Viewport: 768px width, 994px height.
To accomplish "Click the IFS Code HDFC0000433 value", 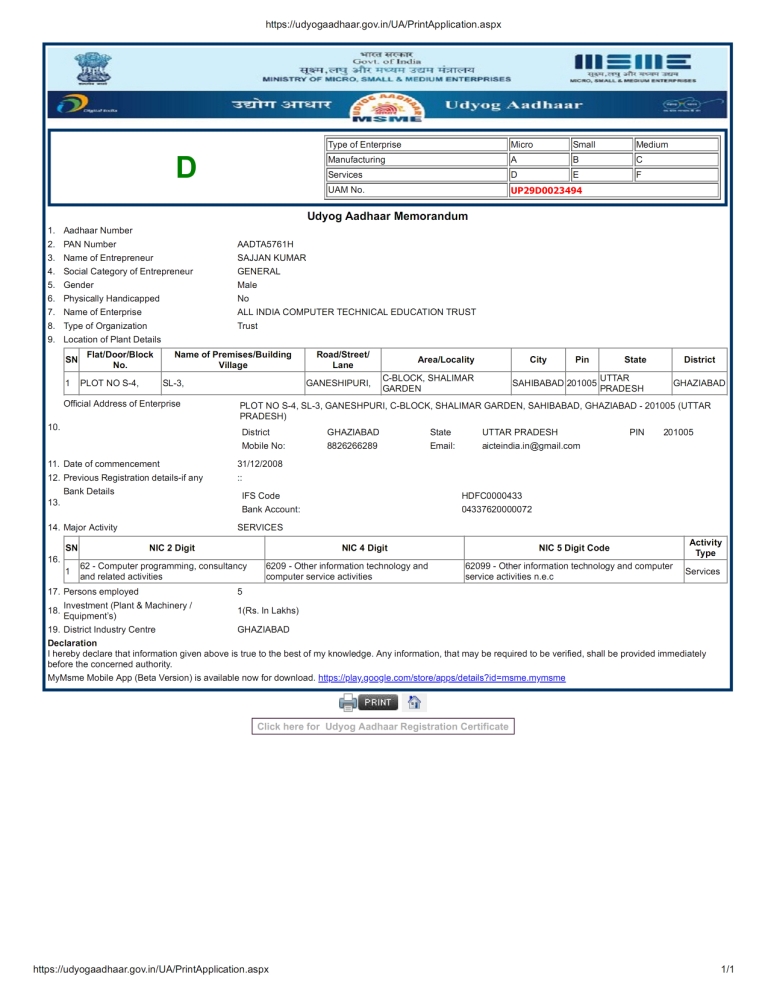I will 491,496.
